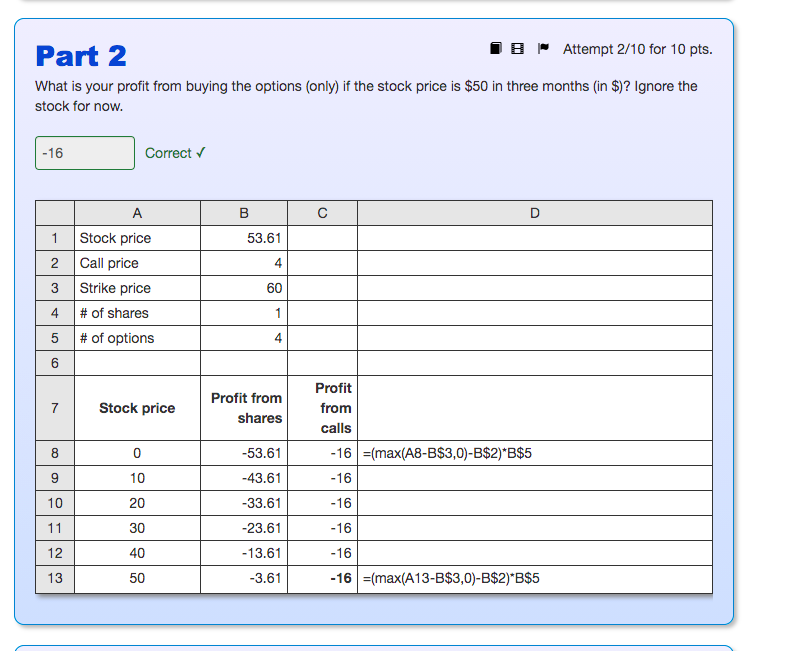Image resolution: width=807 pixels, height=651 pixels.
Task: Click the '# of options' label cell
Action: 137,338
